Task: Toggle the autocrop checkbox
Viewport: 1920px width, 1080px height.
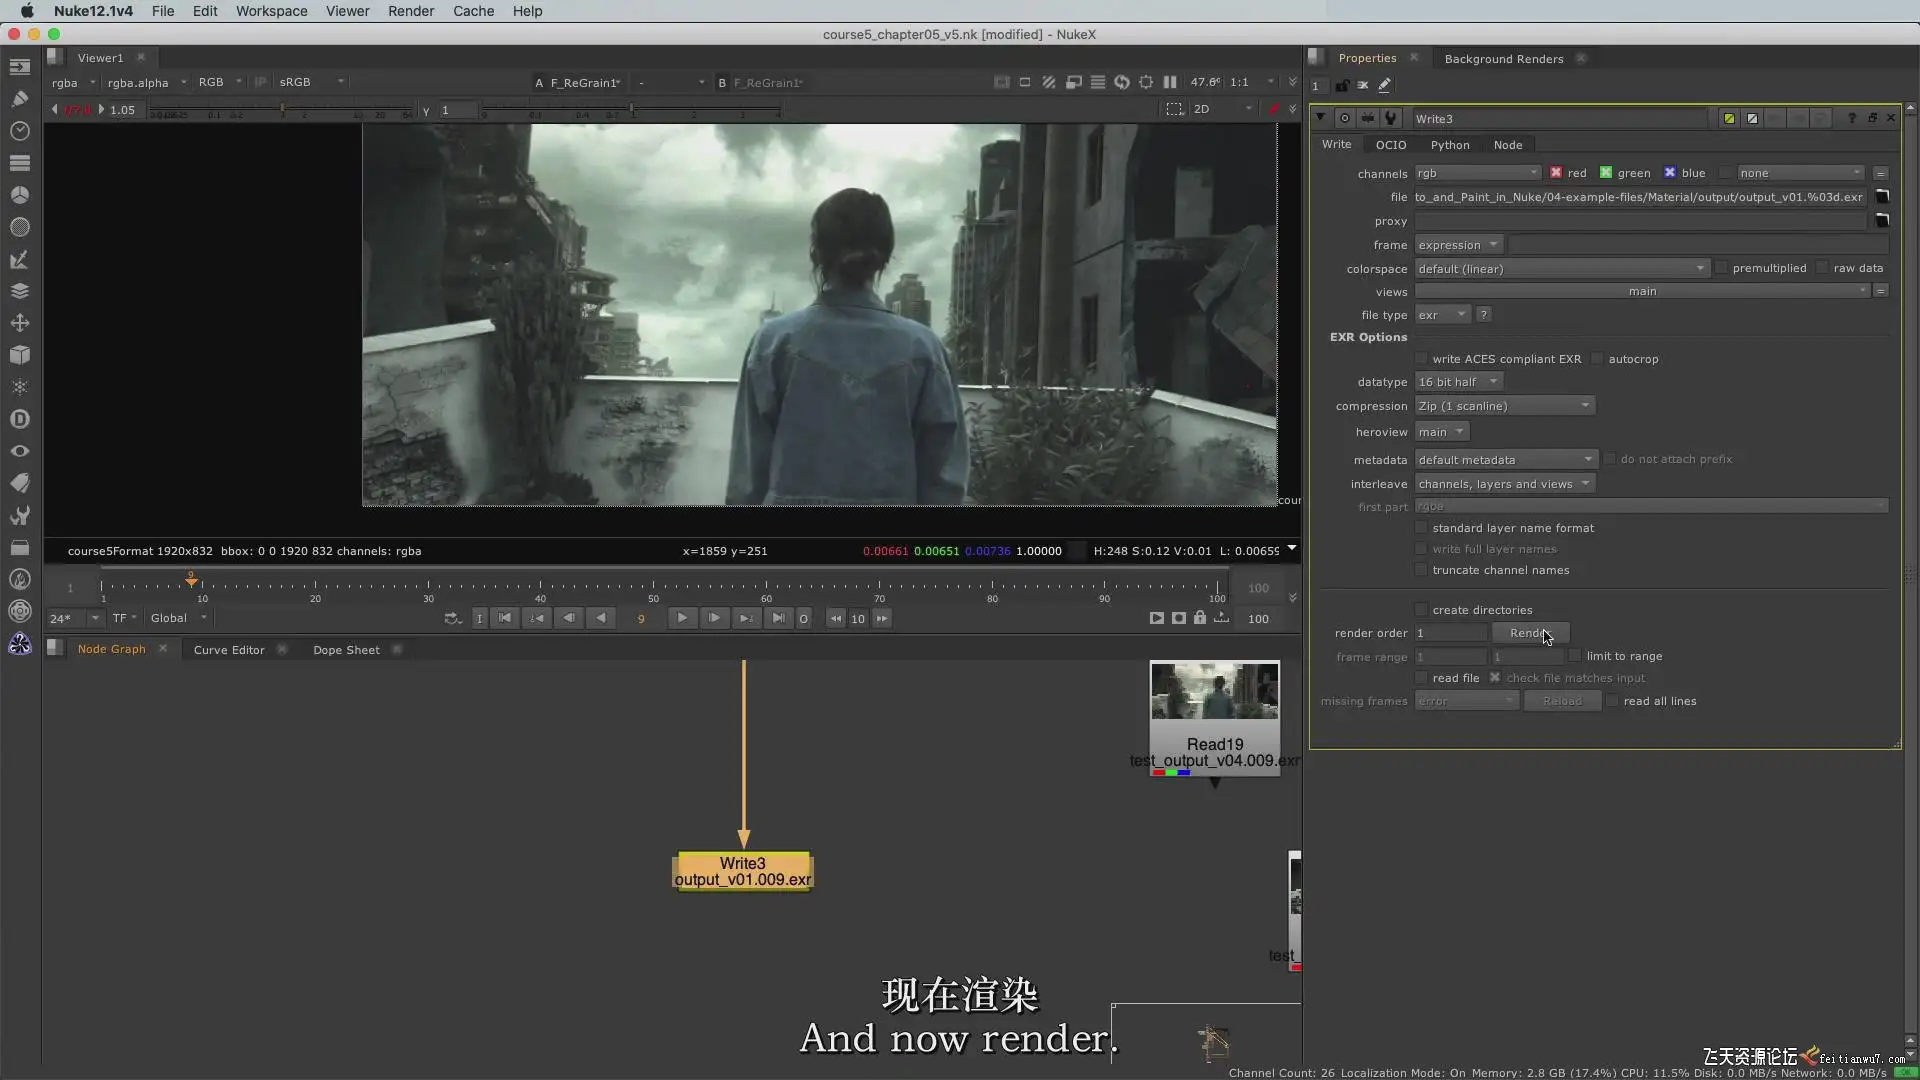Action: [1597, 359]
